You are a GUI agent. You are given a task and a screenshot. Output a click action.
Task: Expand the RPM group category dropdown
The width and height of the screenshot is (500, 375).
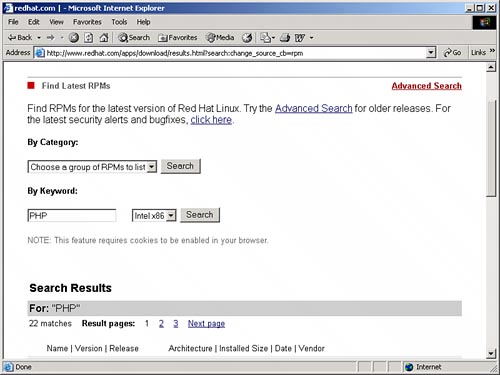152,167
